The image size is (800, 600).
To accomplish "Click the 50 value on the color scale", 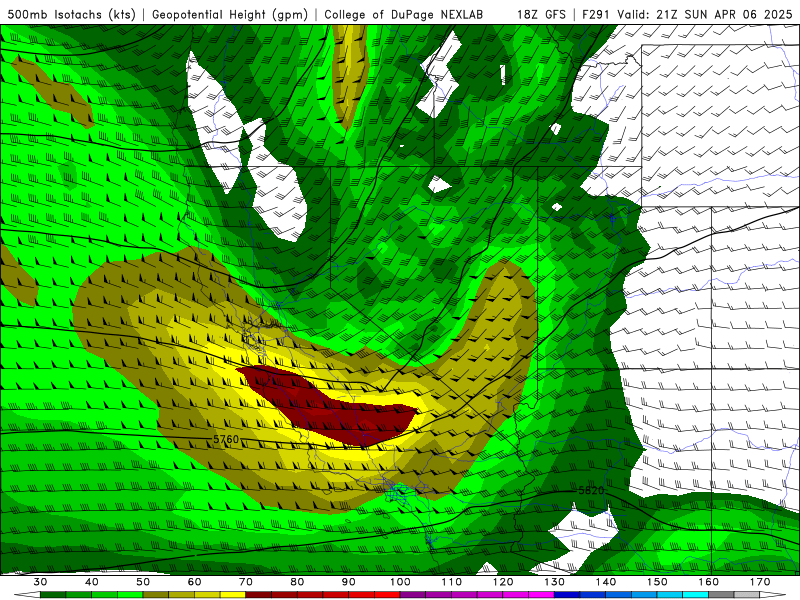I will (x=143, y=582).
